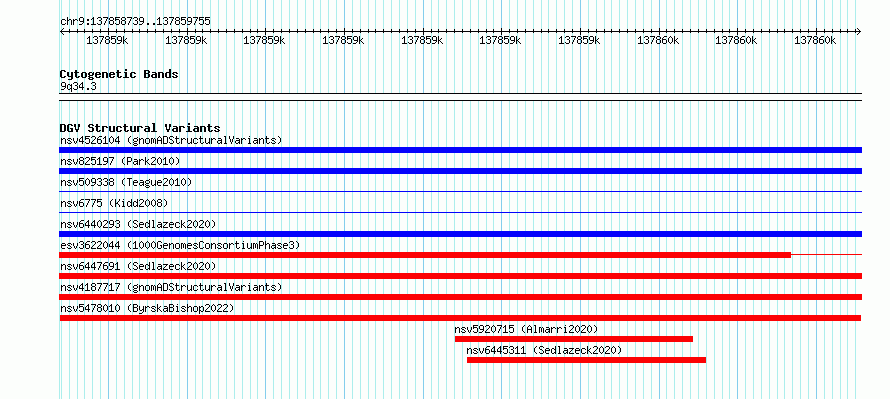Click the ruler's left arrow end
Screen dimensions: 890x399
(62, 32)
